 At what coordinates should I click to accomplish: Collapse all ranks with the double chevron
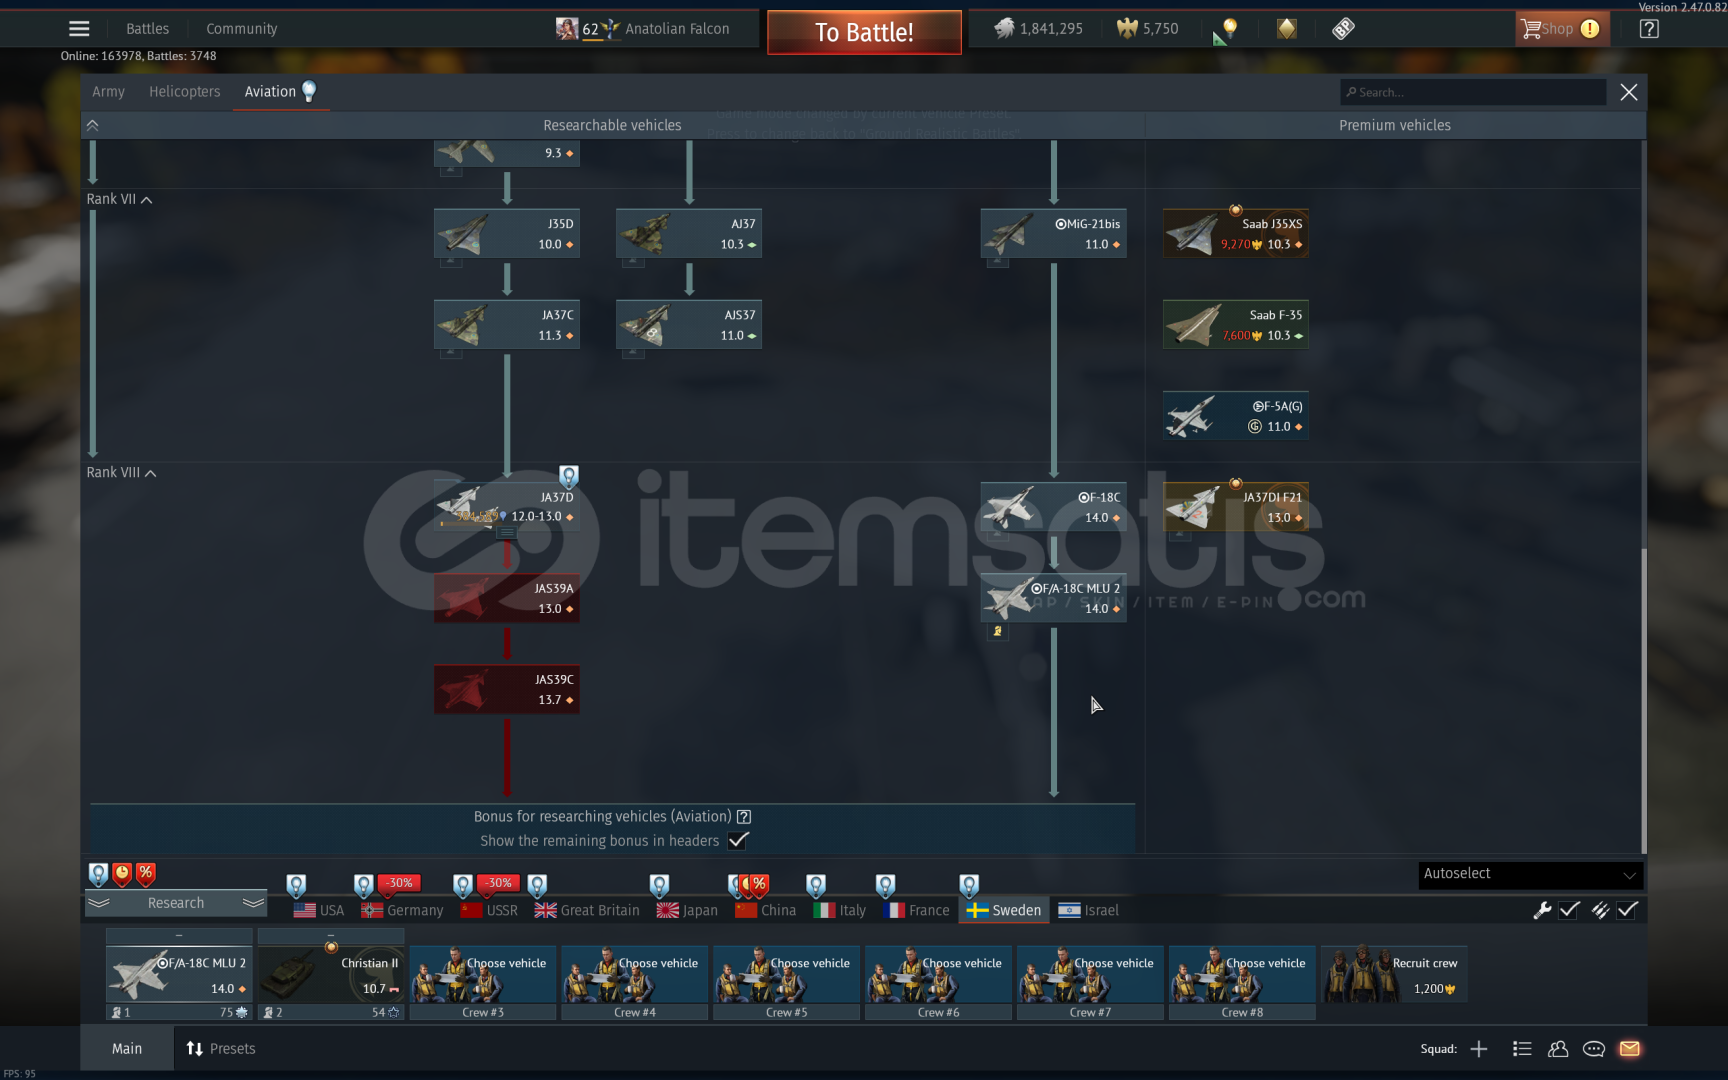[x=93, y=125]
